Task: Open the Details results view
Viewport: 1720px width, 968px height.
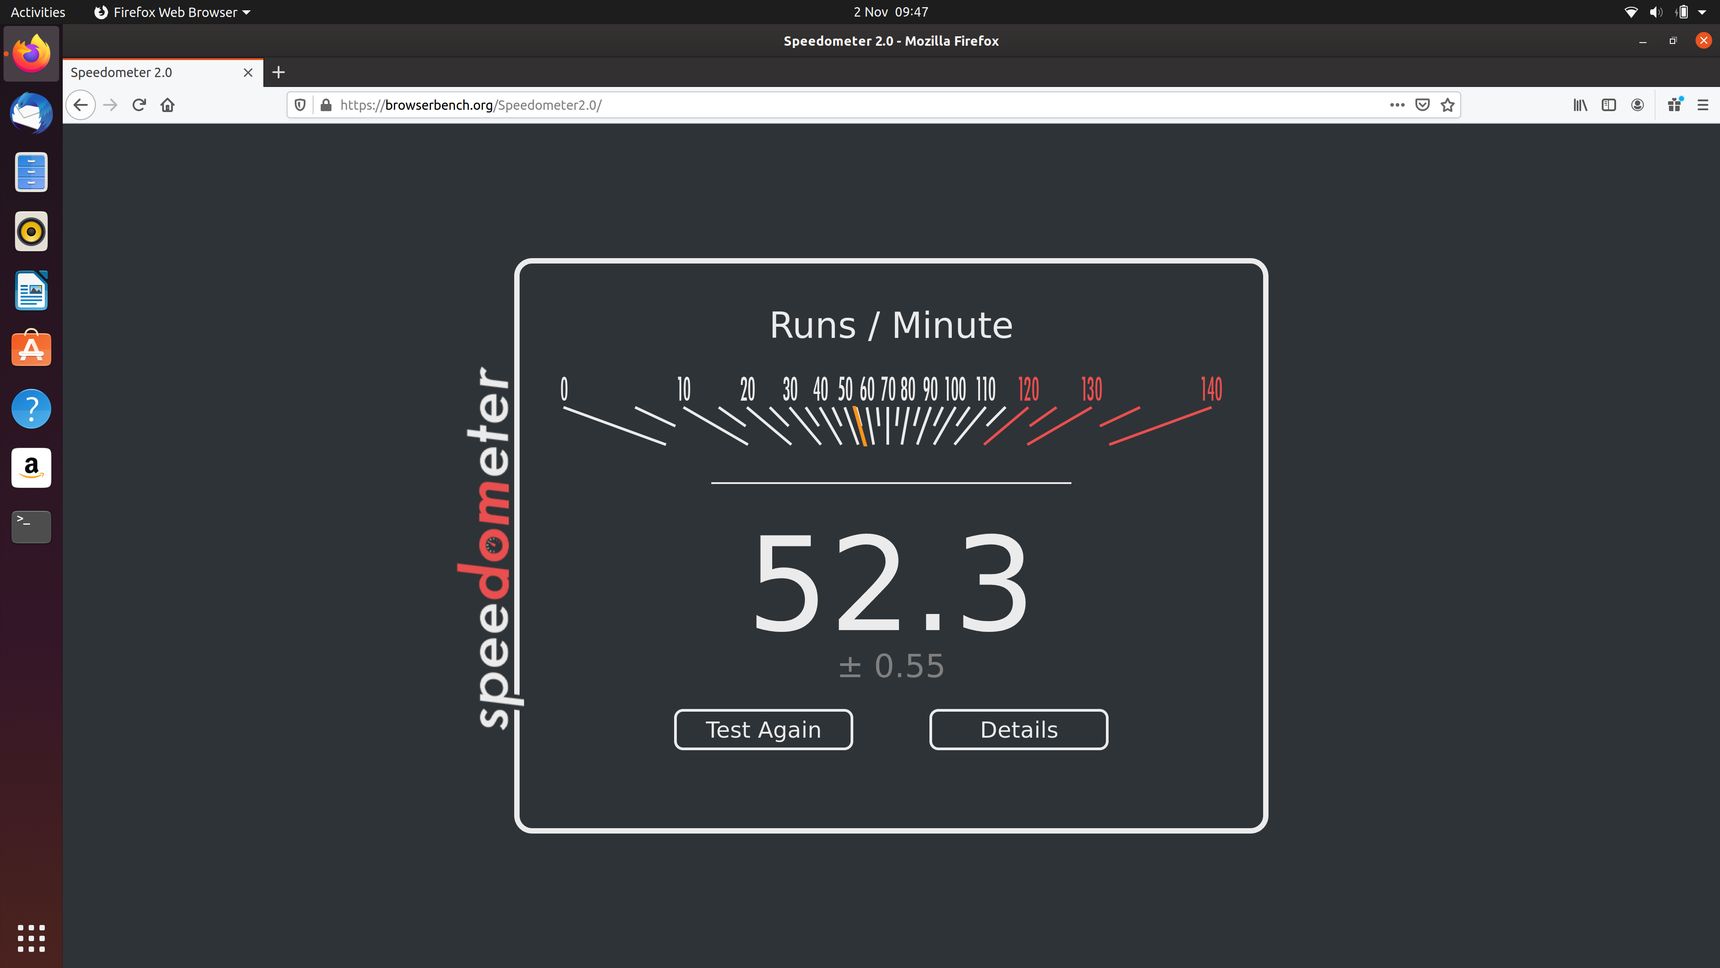Action: [x=1018, y=730]
